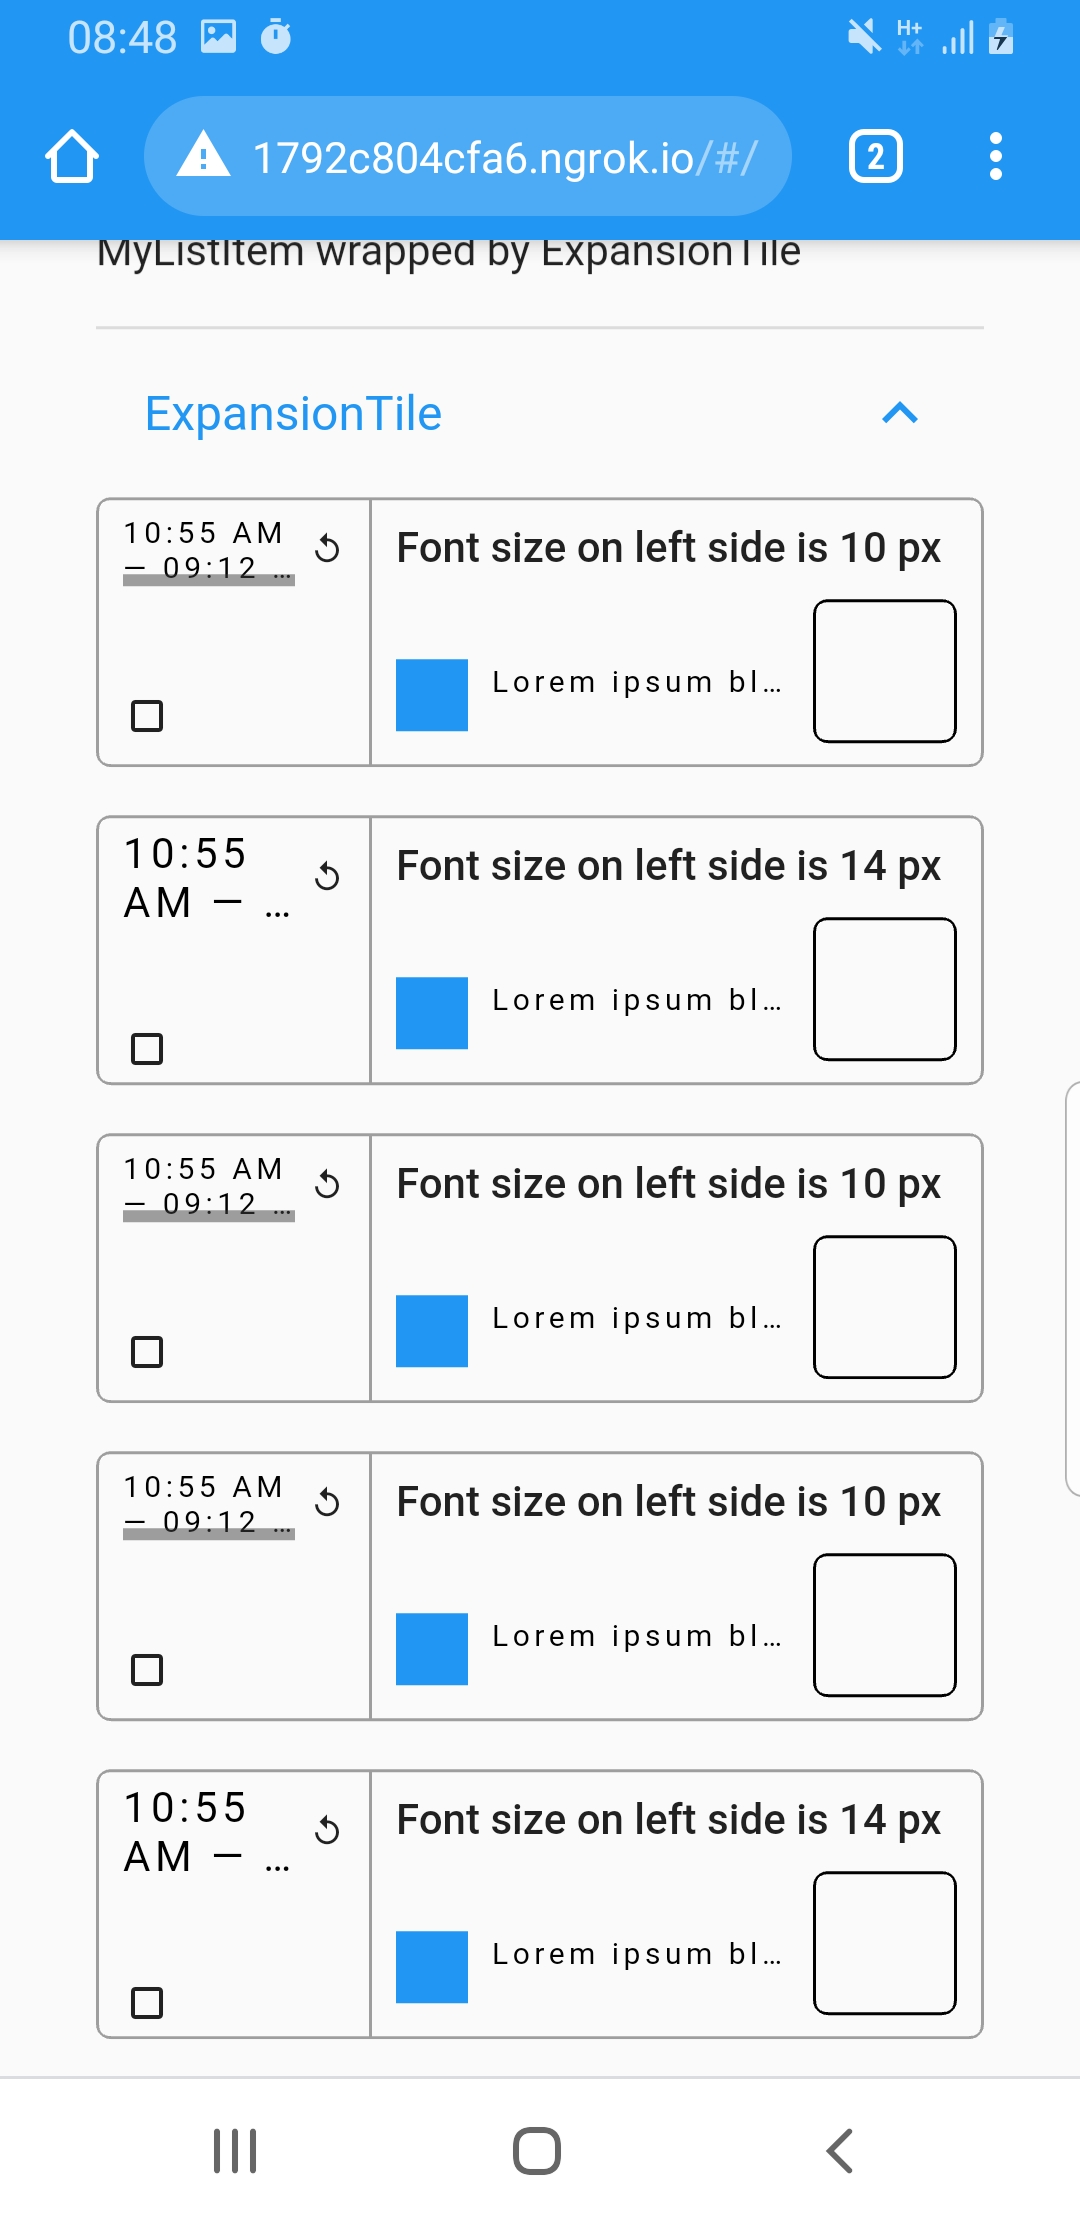This screenshot has height=2220, width=1080.
Task: Click the stopwatch icon in the status bar
Action: [276, 36]
